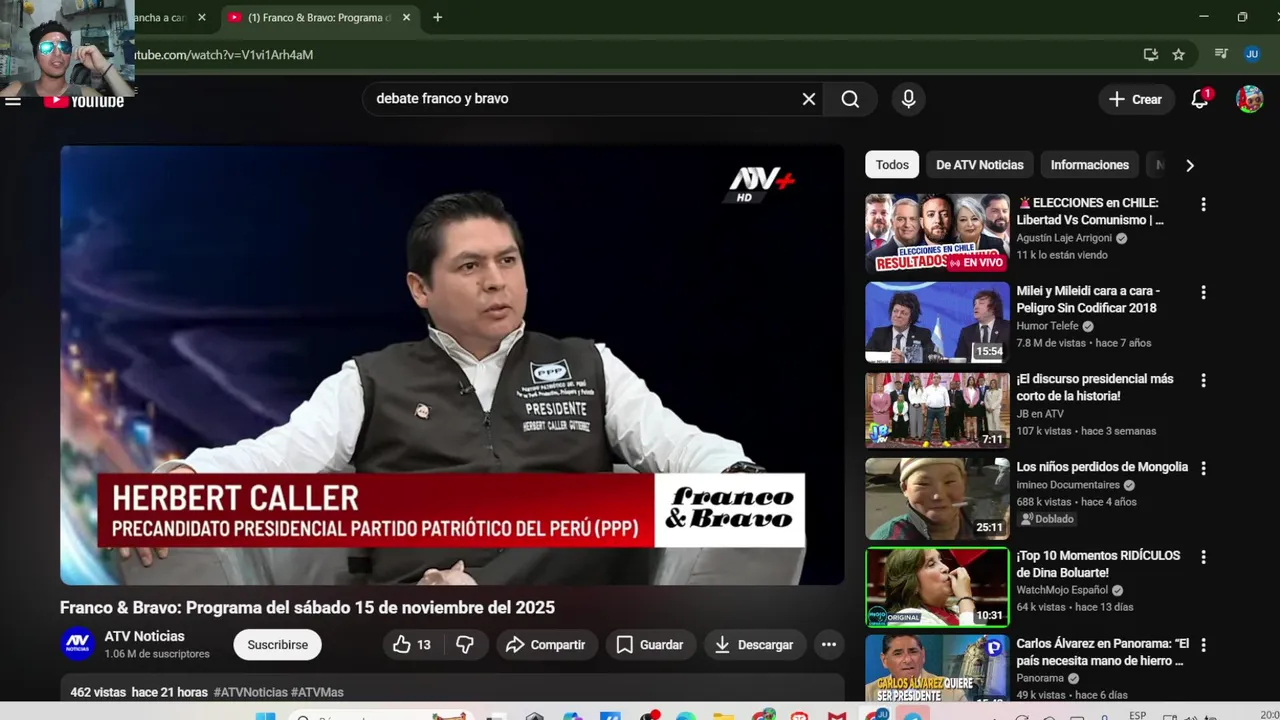
Task: Open the ATV Noticias channel avatar
Action: [x=78, y=644]
